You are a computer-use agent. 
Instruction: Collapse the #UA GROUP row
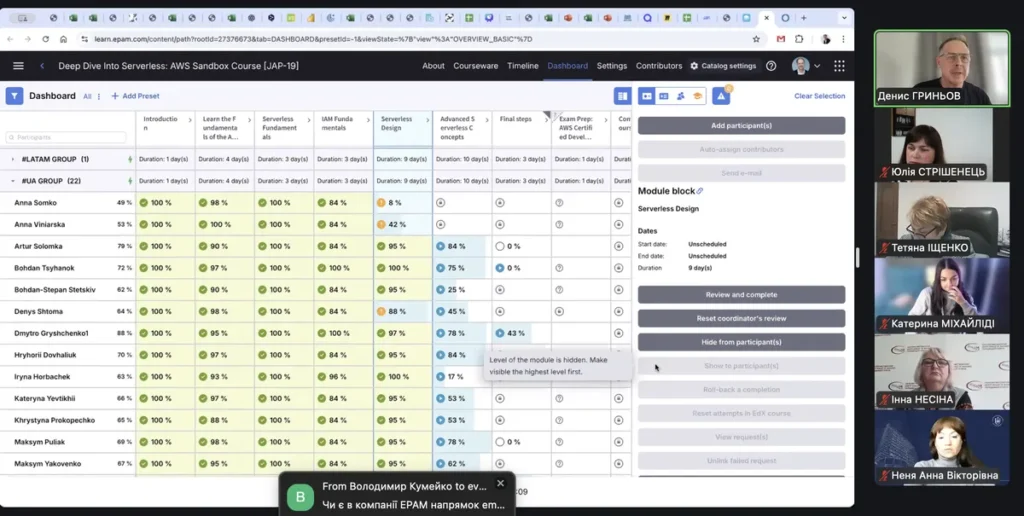pos(13,181)
